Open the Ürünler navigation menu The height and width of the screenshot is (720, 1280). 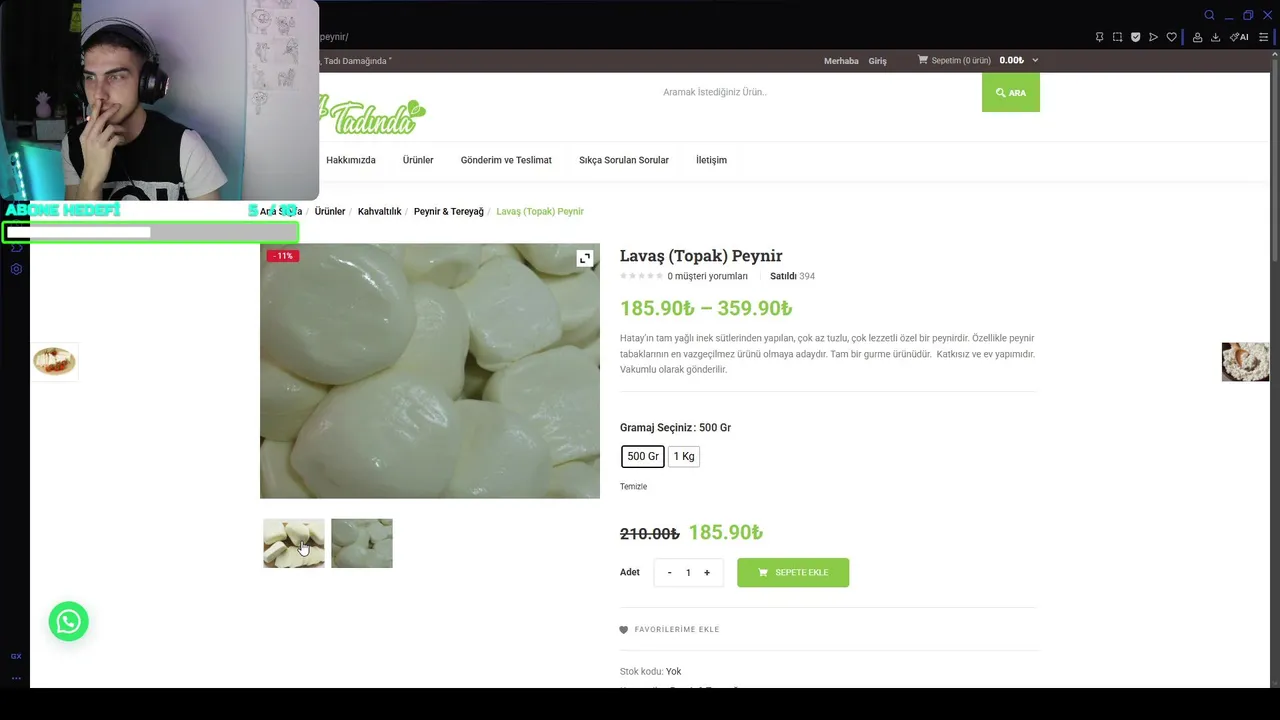point(418,160)
